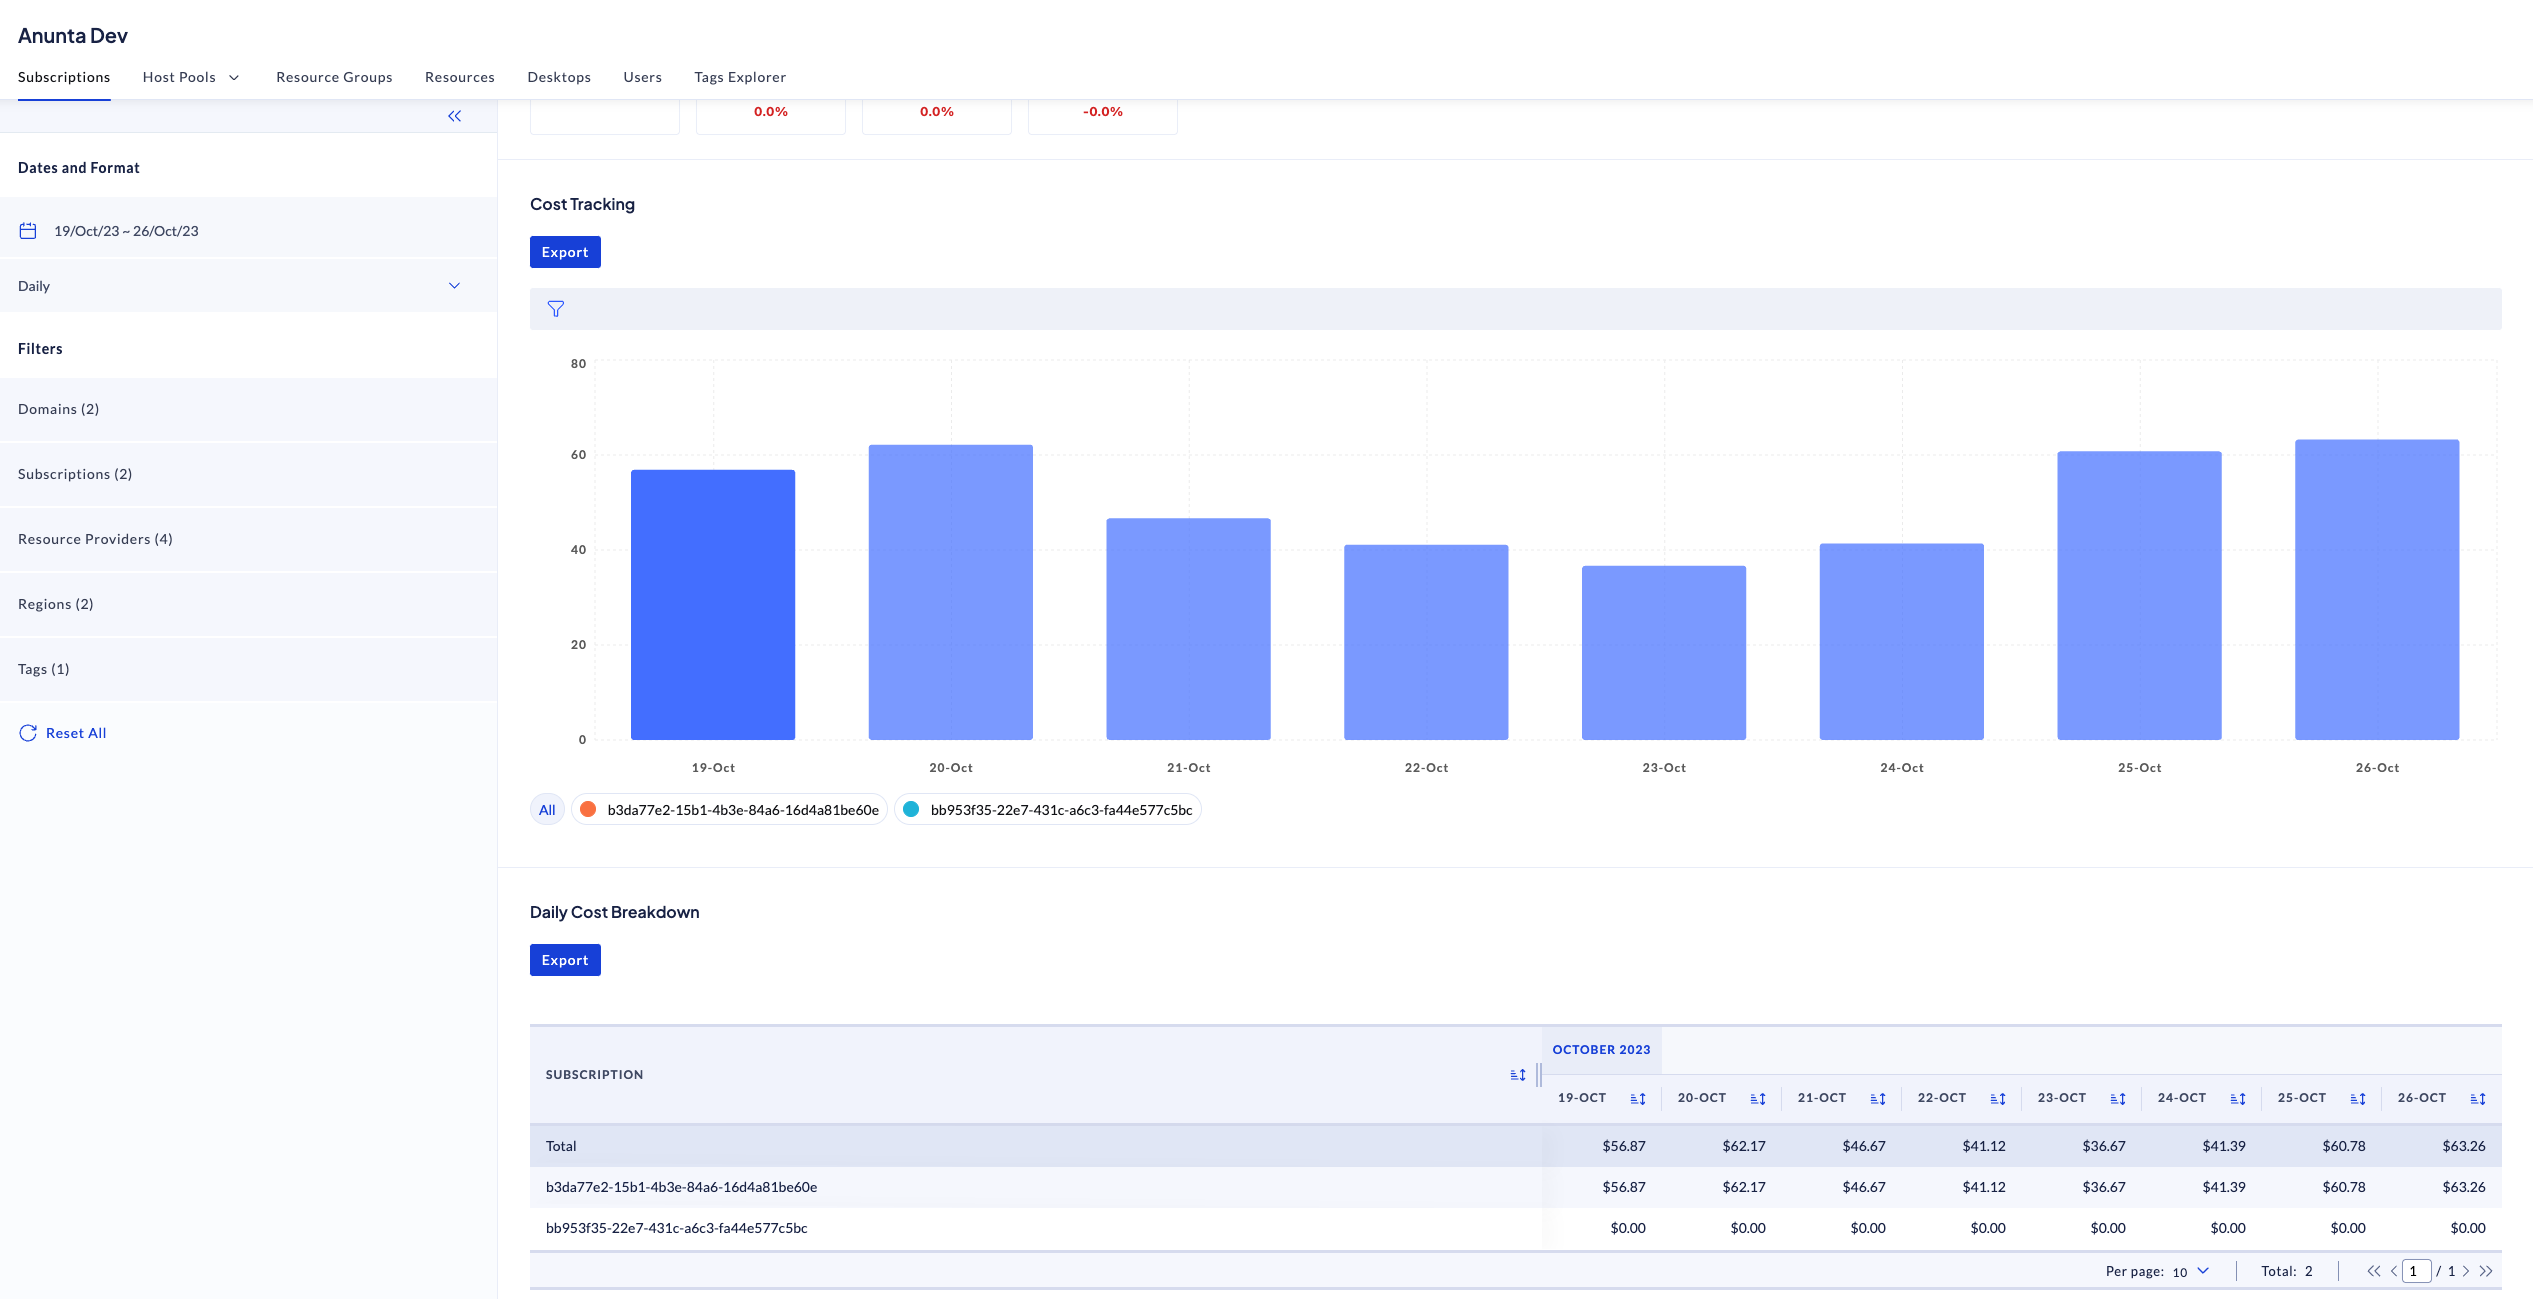
Task: Click the 19-Oct bar in the chart
Action: [x=713, y=605]
